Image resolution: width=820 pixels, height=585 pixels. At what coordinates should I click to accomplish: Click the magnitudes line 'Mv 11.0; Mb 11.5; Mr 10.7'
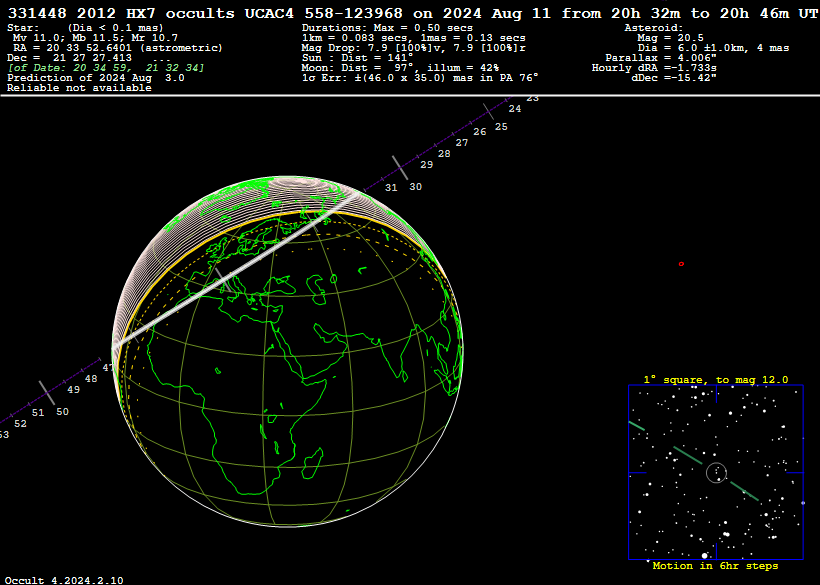[x=95, y=38]
